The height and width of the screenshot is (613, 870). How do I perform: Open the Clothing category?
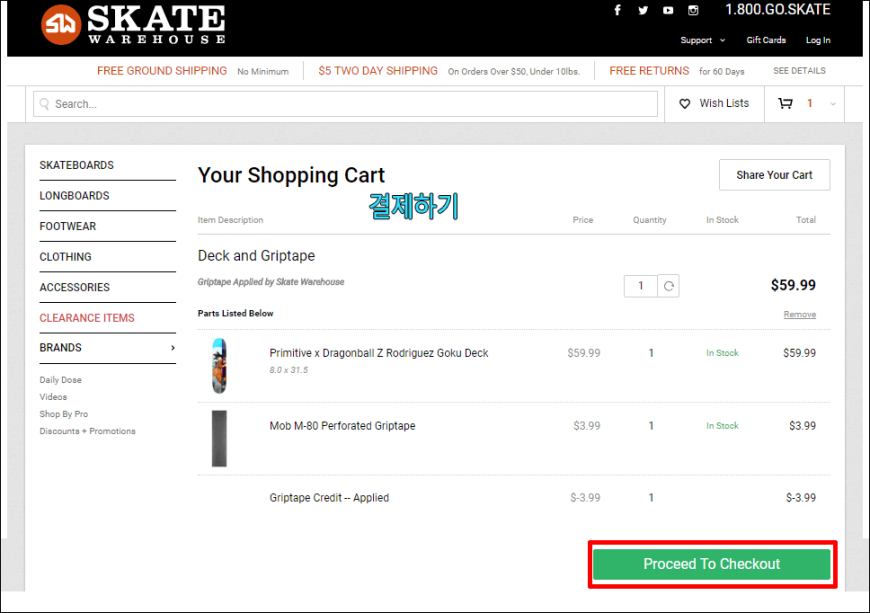coord(65,257)
